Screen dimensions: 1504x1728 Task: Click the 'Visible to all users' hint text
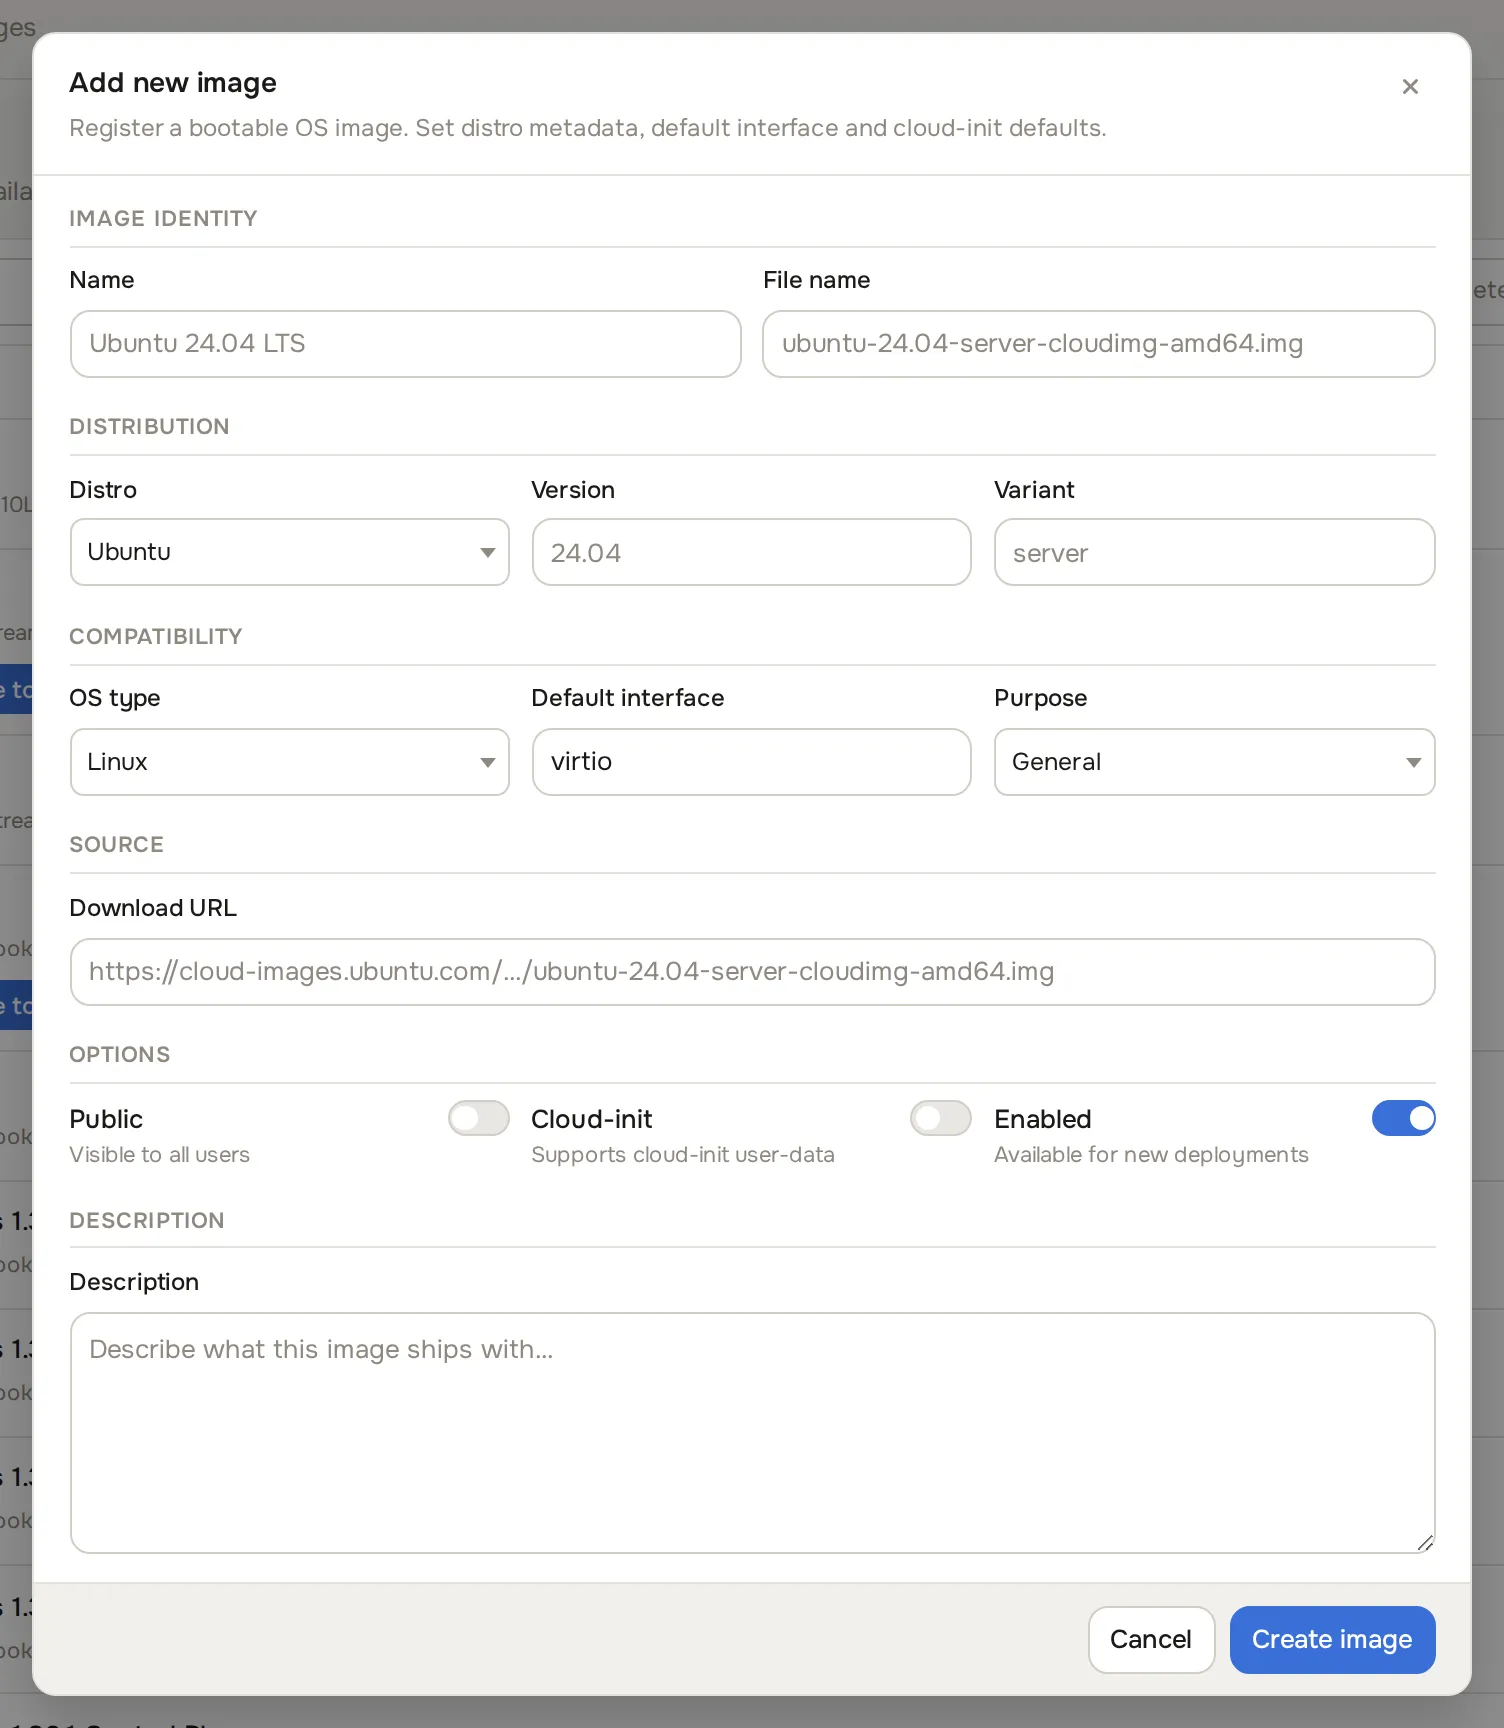[x=160, y=1155]
